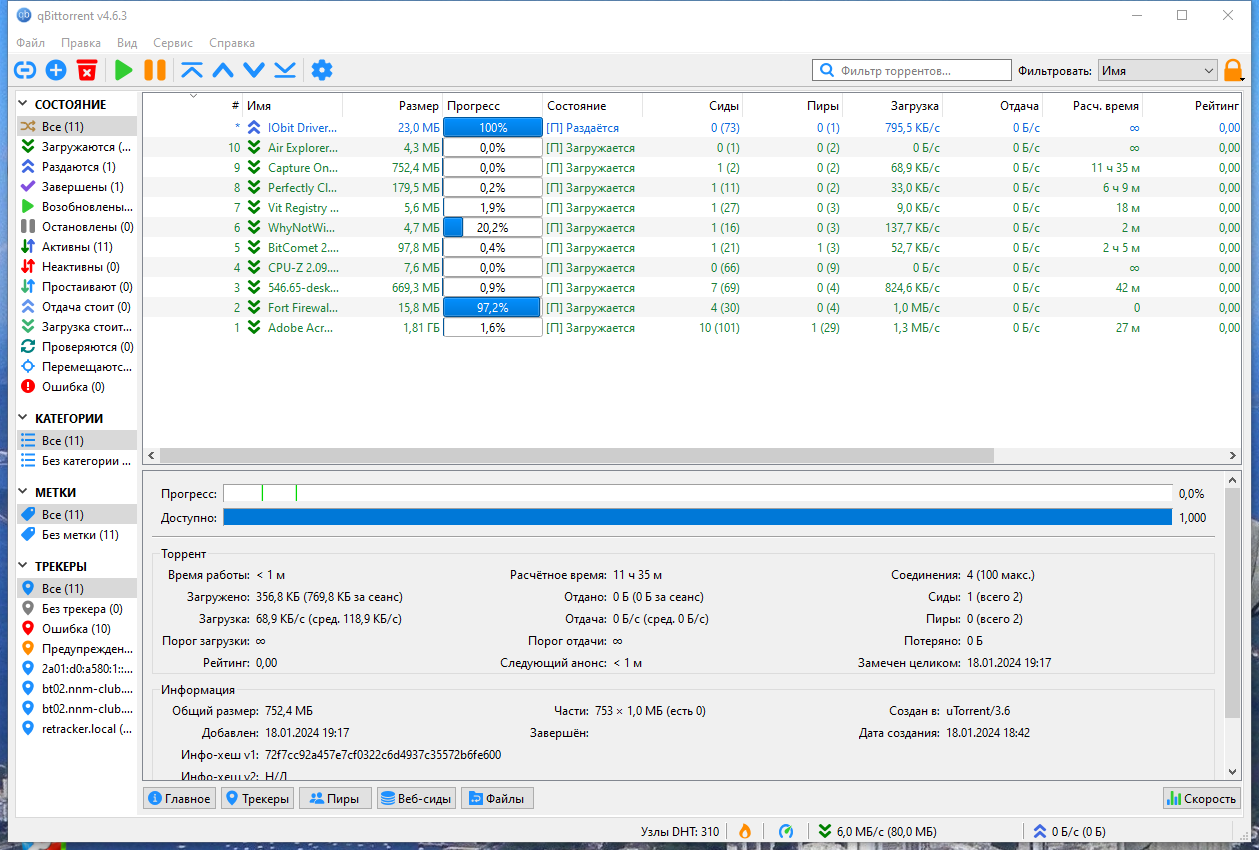Lock qBittorrent with the padlock icon
This screenshot has width=1259, height=850.
point(1232,70)
